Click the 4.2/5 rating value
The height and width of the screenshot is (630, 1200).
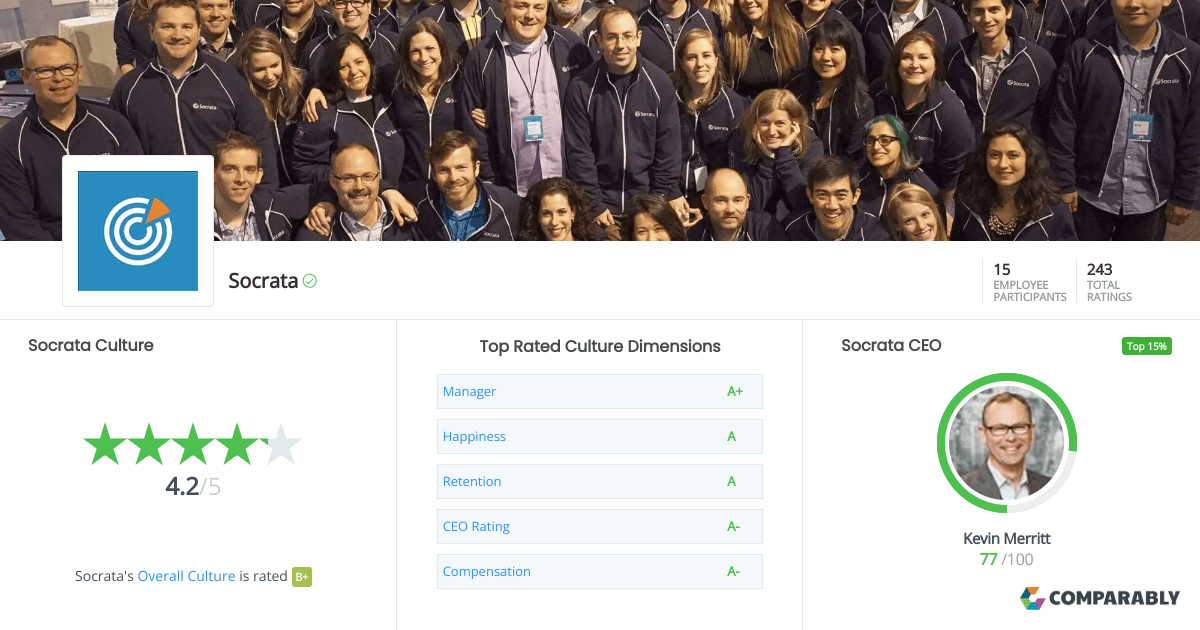click(x=193, y=487)
